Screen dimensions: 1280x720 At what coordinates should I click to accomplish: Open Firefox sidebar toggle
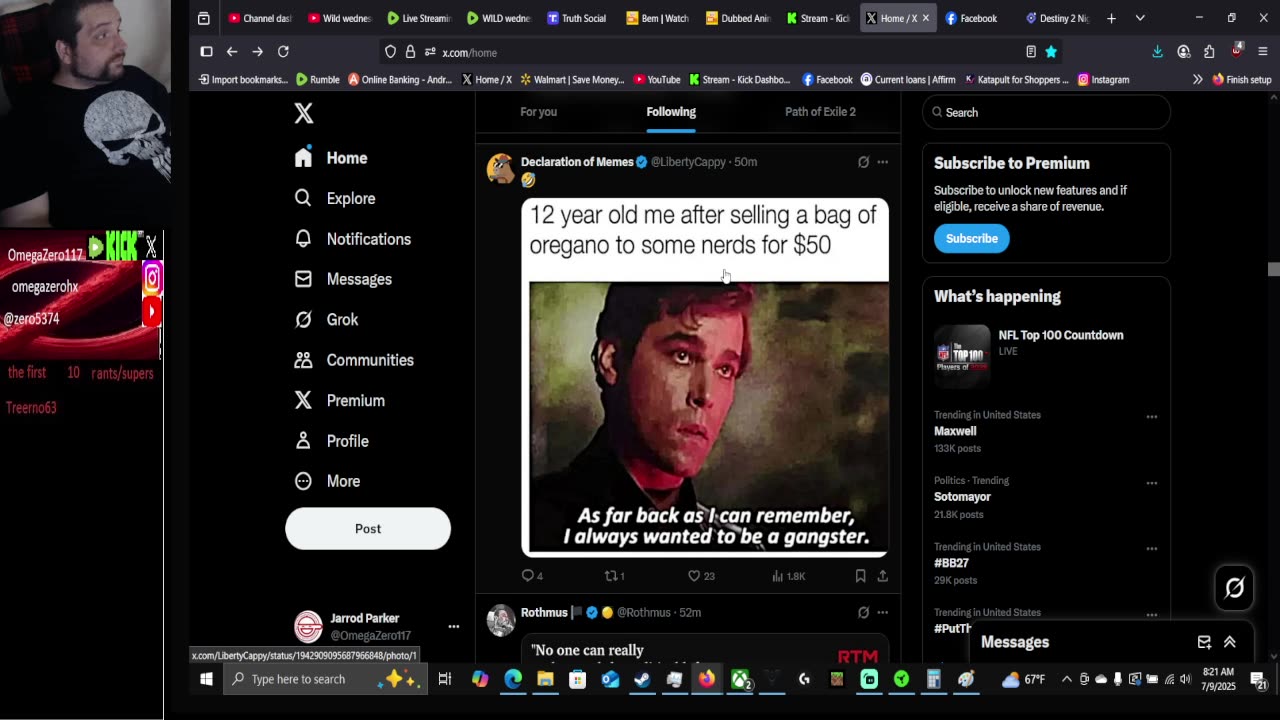[x=206, y=52]
